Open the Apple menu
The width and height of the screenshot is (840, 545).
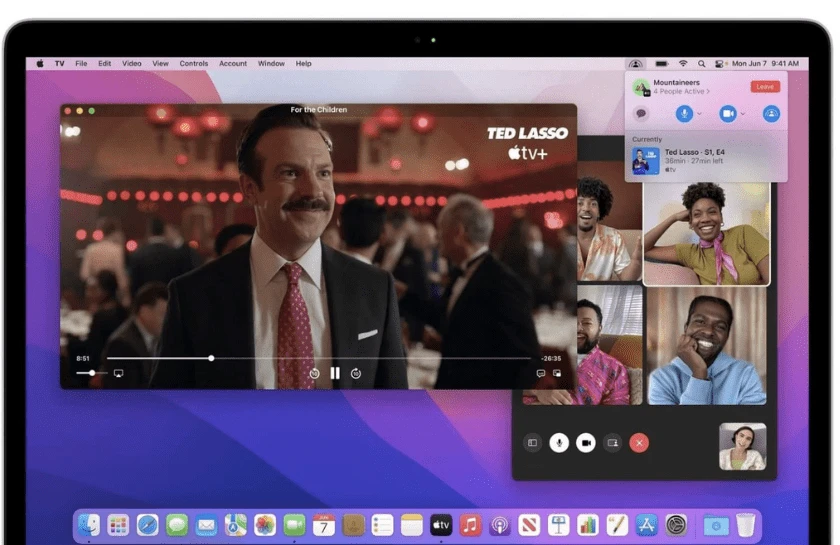click(40, 63)
